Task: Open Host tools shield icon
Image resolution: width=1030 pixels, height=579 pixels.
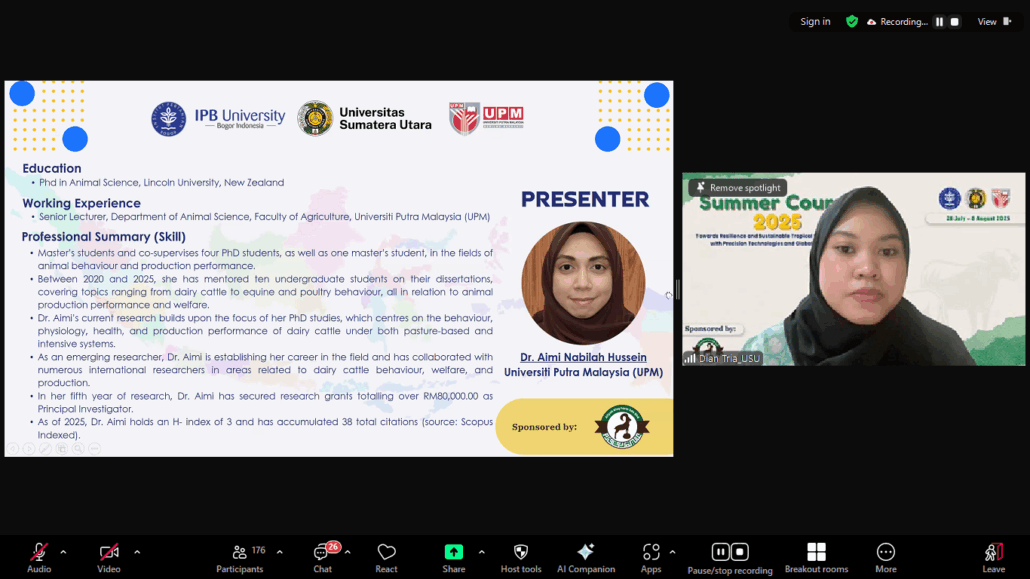Action: [520, 553]
